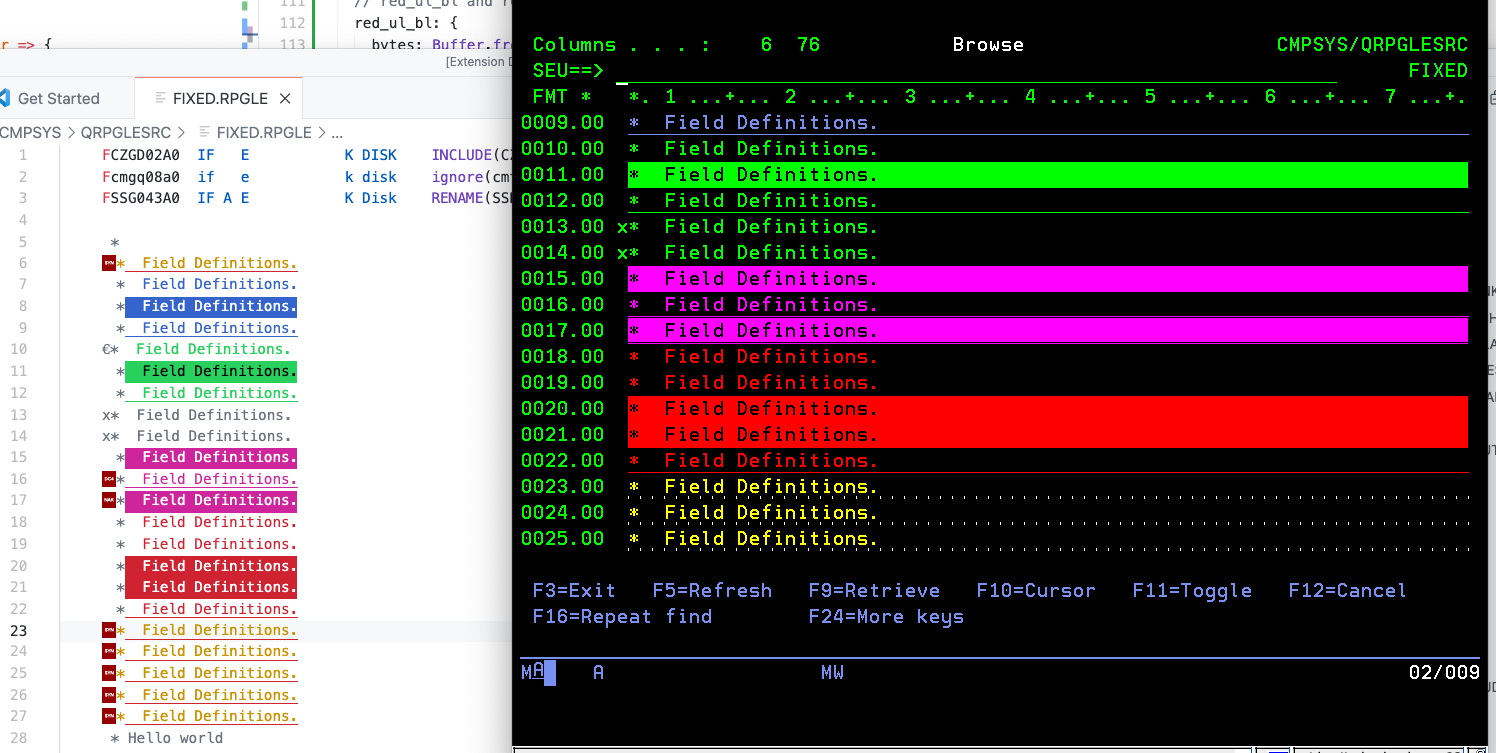Screen dimensions: 1496x753
Task: Click the red marker icon on editor line 27
Action: pyautogui.click(x=108, y=716)
